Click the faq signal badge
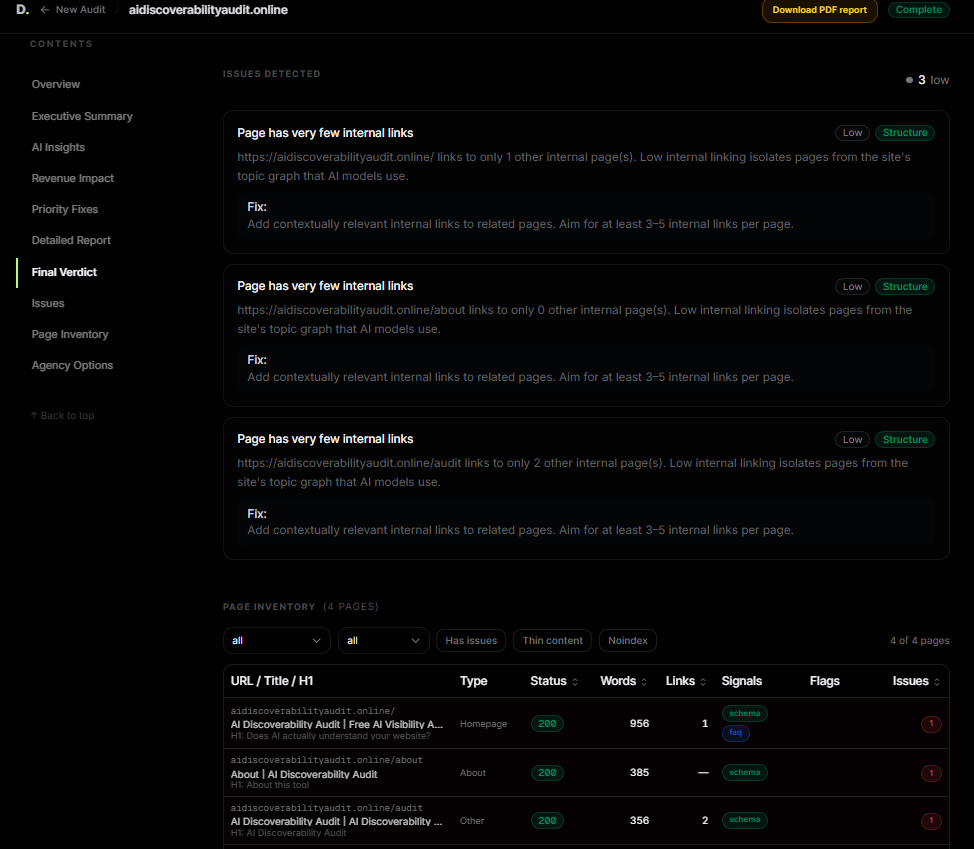 tap(735, 733)
